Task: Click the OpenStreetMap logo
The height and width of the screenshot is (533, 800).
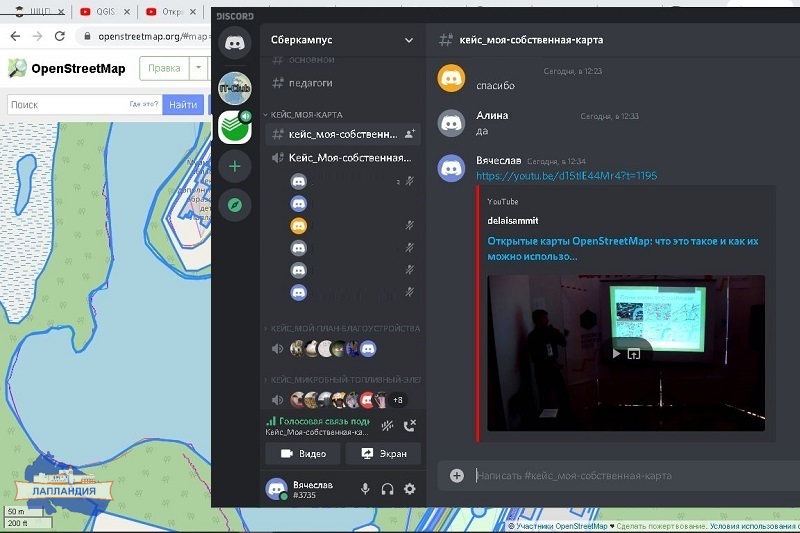Action: click(x=67, y=68)
